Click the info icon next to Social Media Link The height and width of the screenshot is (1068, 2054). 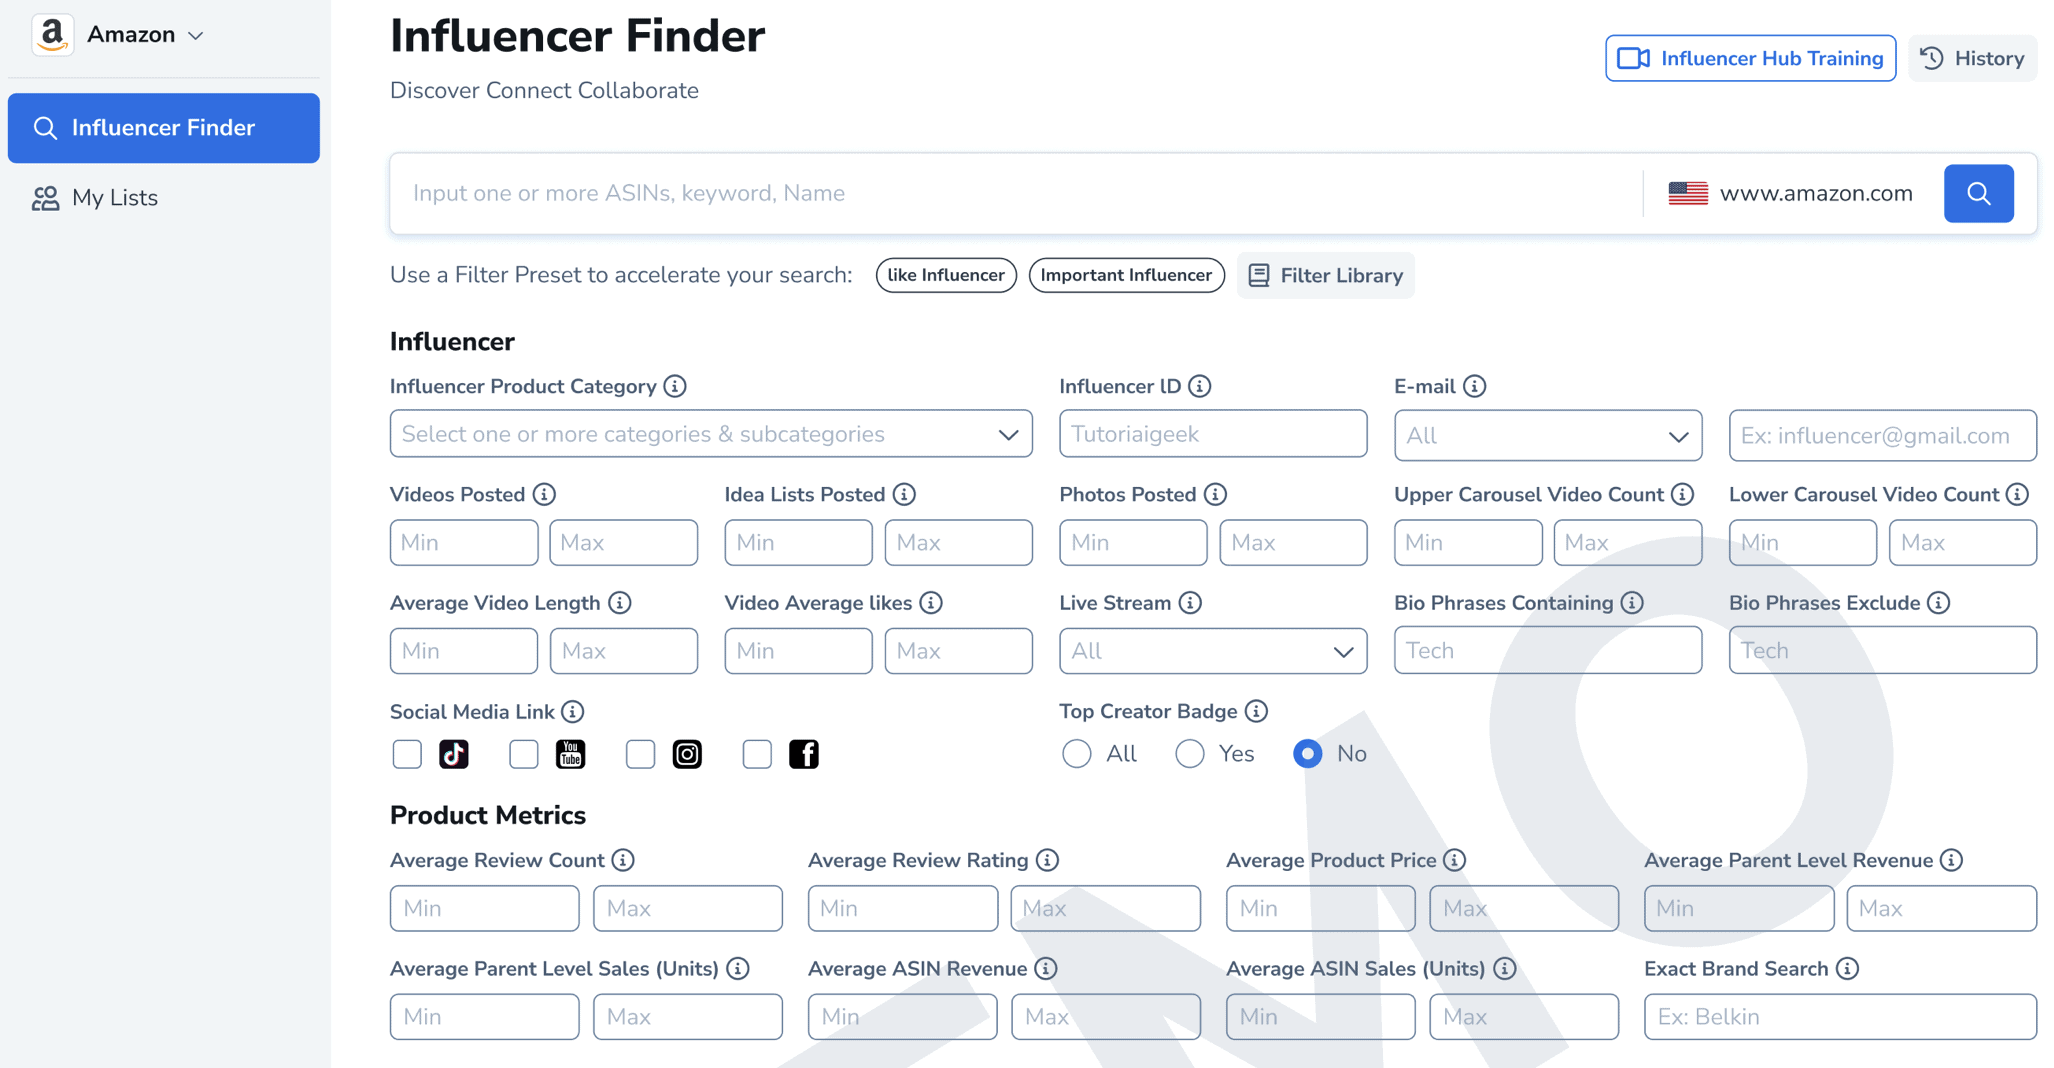click(573, 711)
